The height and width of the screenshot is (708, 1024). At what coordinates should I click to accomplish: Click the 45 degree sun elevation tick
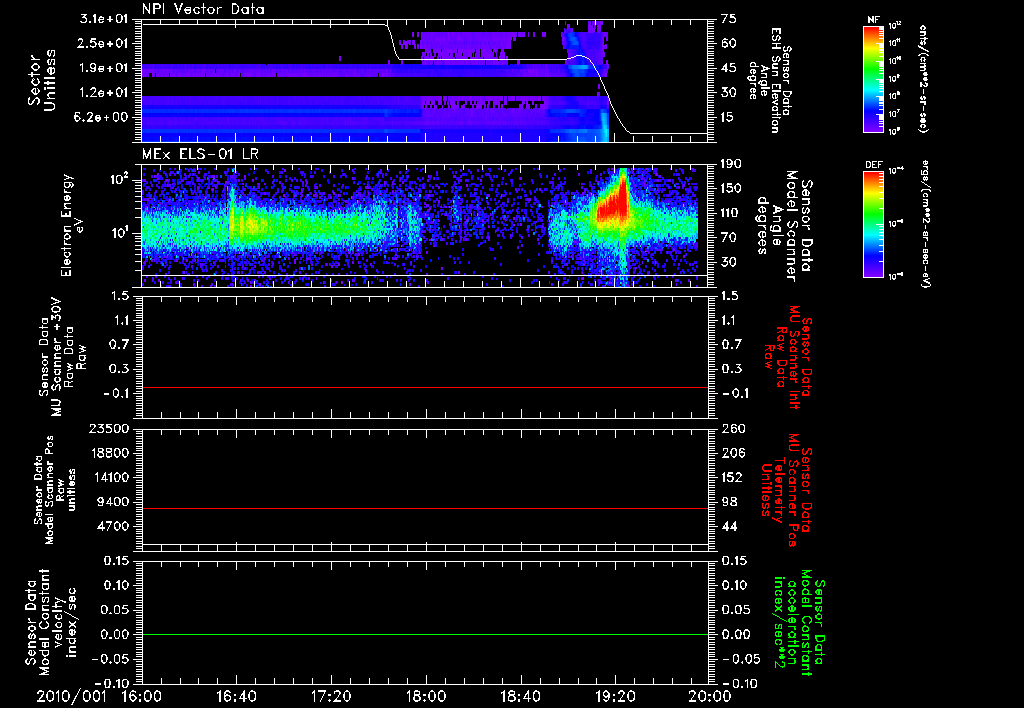click(728, 68)
